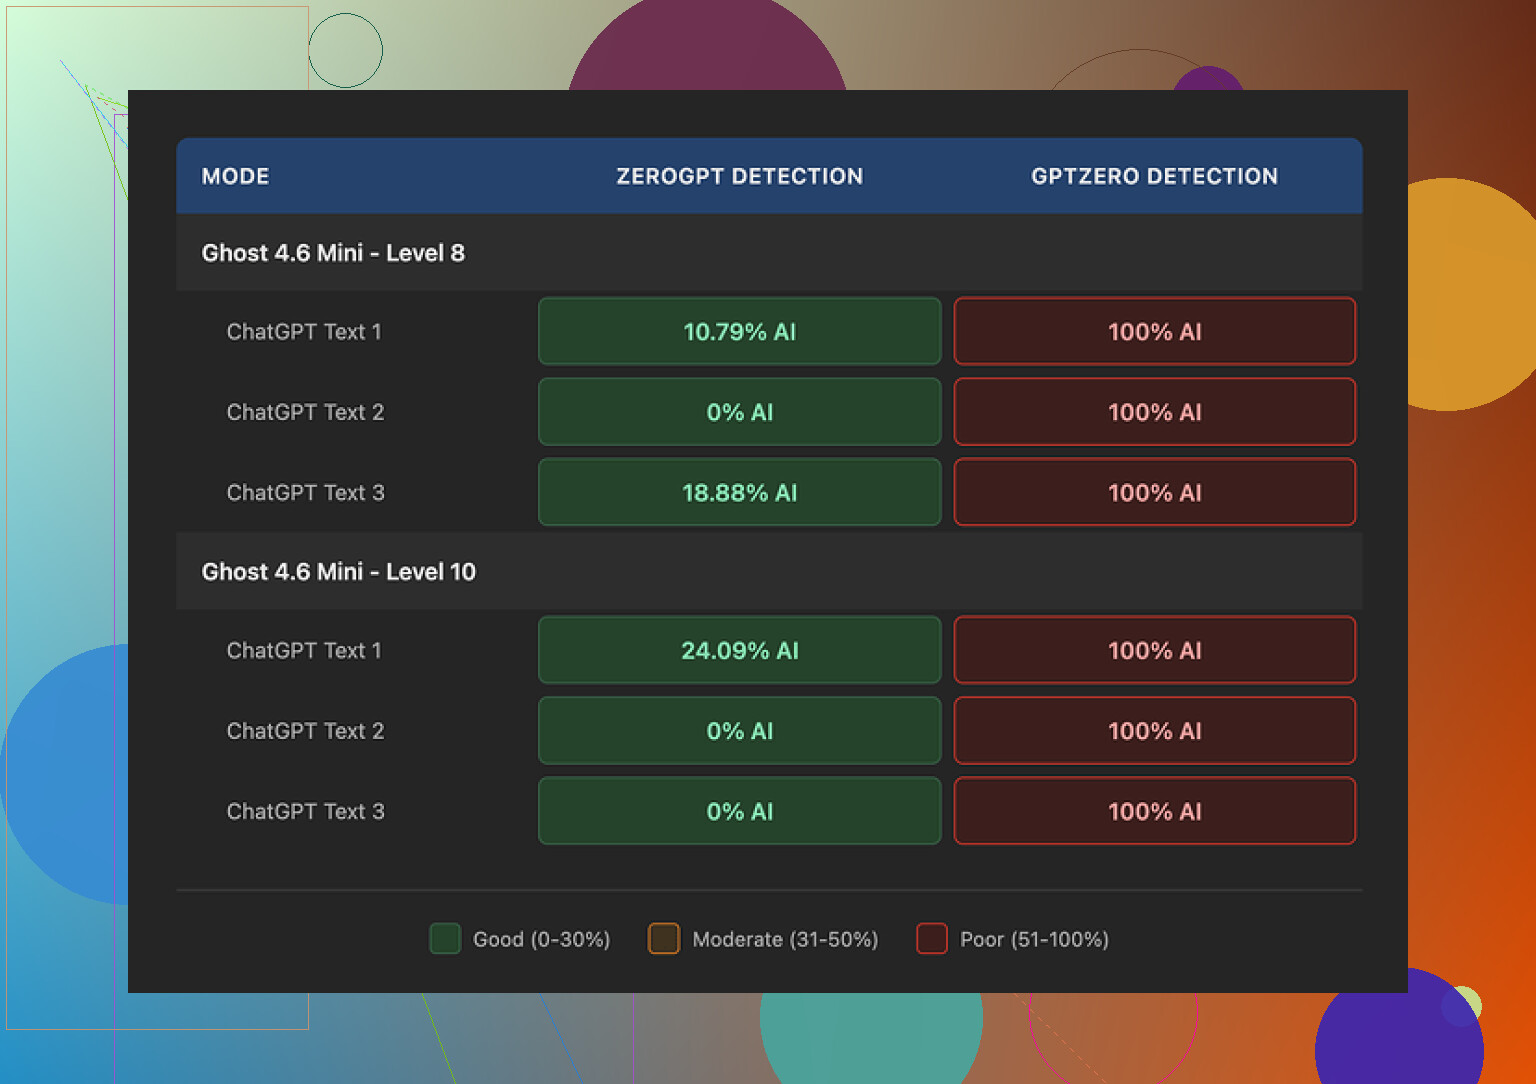Select ChatGPT Text 1 label under Level 8
The height and width of the screenshot is (1084, 1536).
pyautogui.click(x=304, y=332)
